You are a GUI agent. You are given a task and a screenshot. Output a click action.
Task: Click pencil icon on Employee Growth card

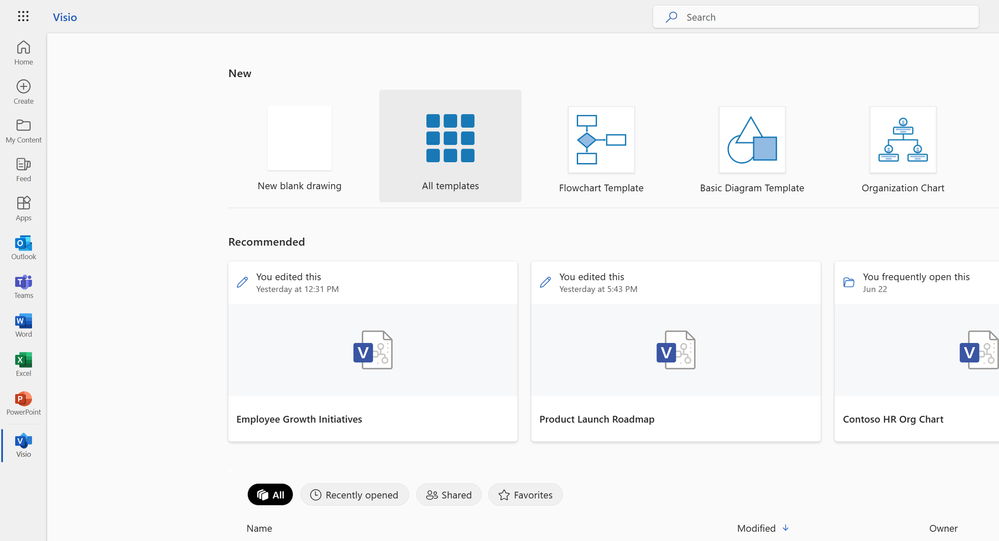(x=242, y=282)
